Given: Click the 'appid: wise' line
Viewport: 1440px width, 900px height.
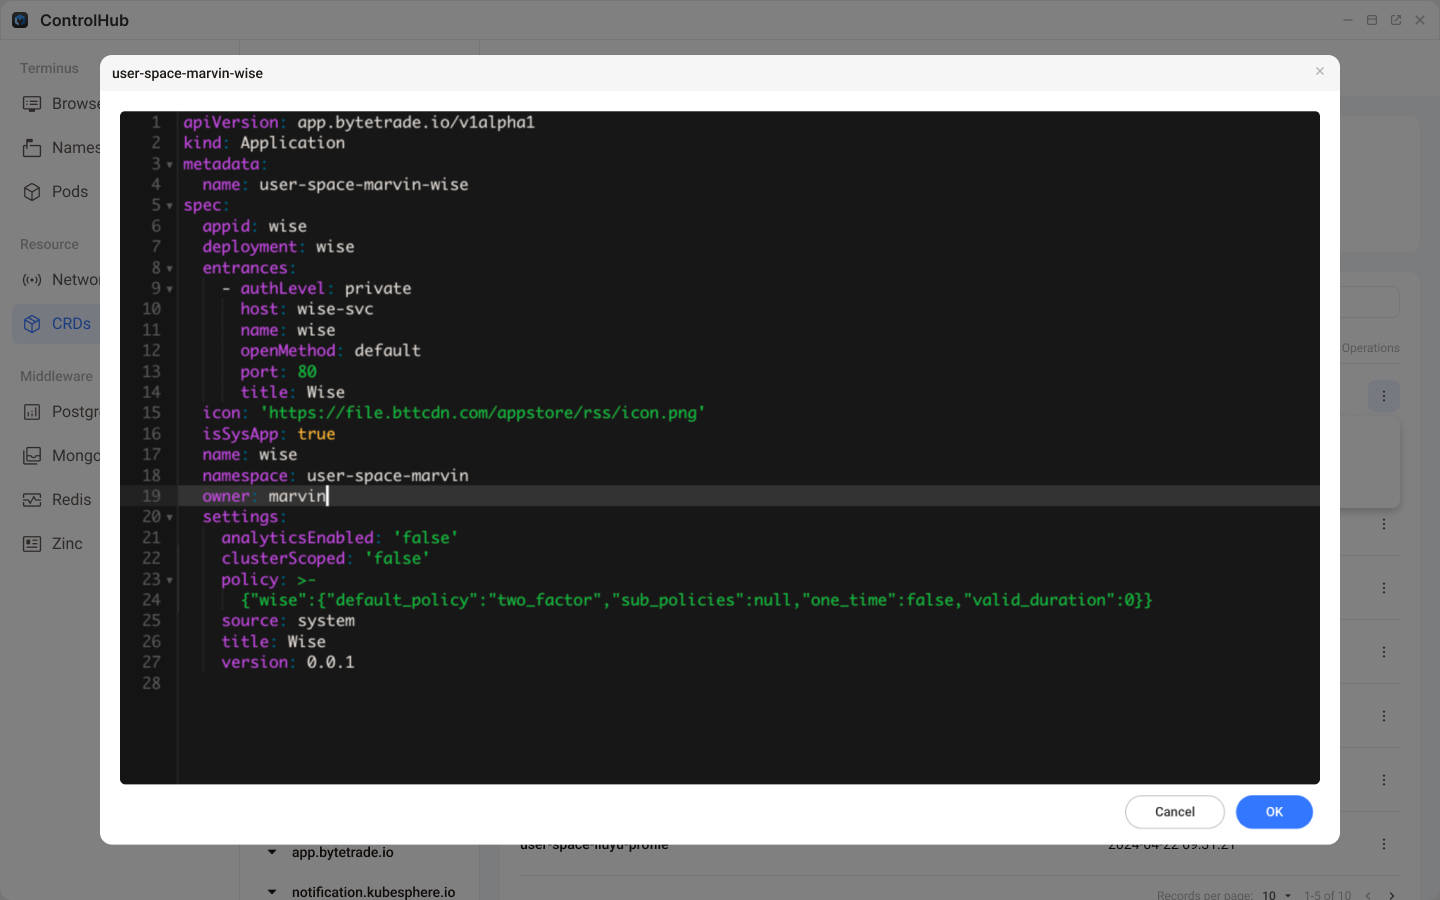Looking at the screenshot, I should (x=254, y=226).
